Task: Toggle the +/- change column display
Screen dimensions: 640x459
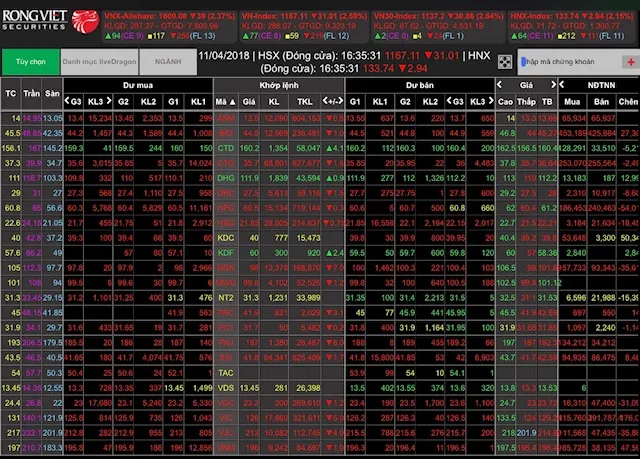Action: (331, 102)
